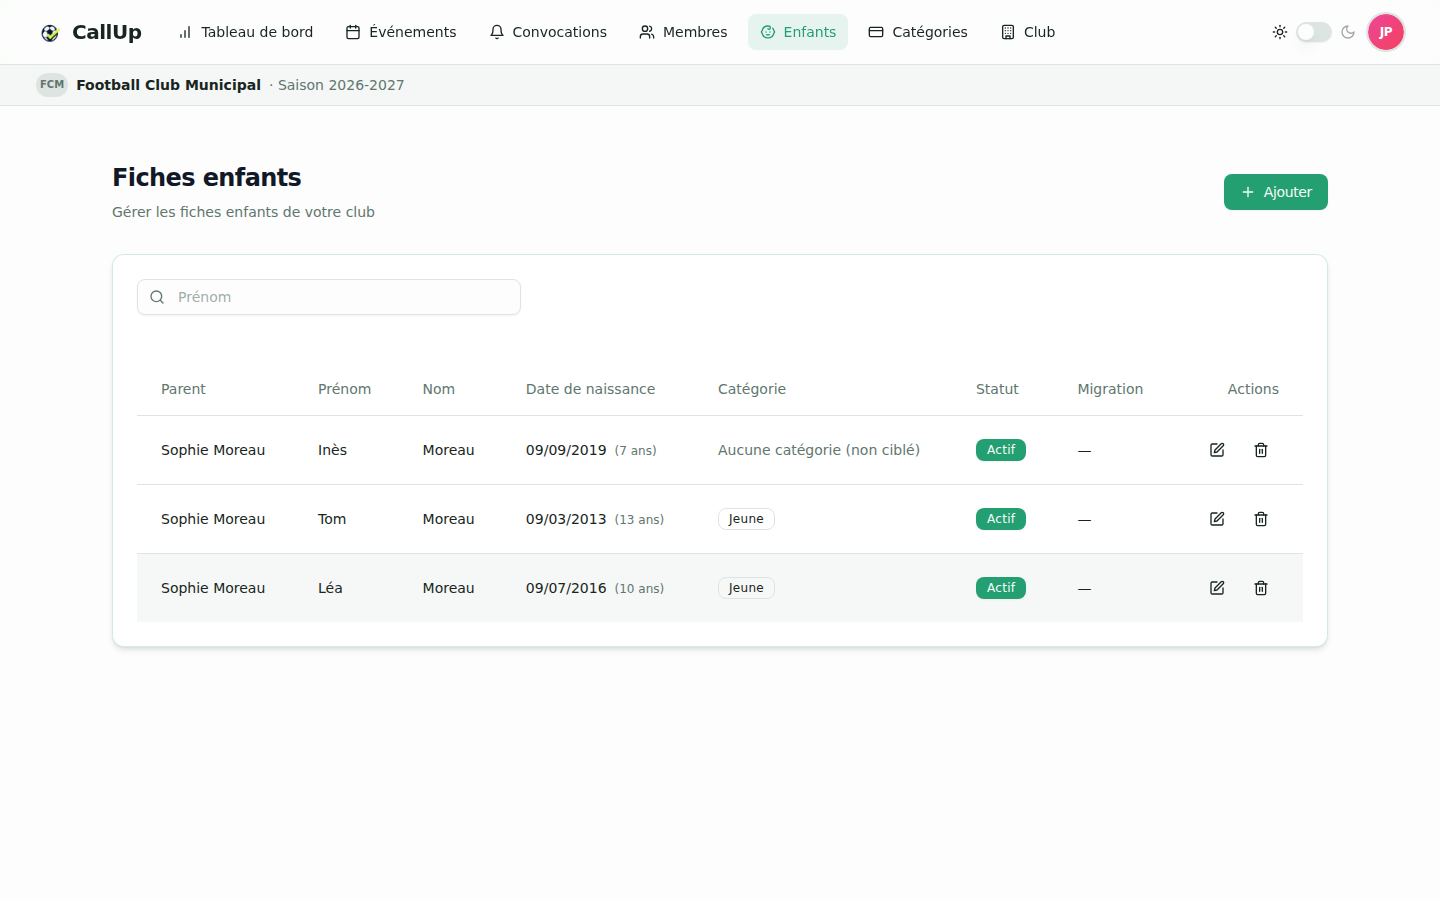This screenshot has width=1440, height=900.
Task: Click the Jeune category badge in Tom's row
Action: tap(746, 519)
